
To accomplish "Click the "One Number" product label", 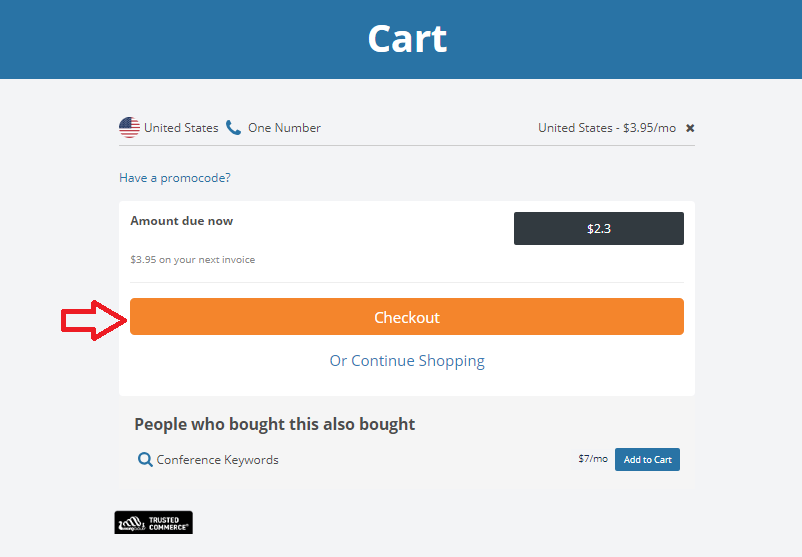I will 284,128.
